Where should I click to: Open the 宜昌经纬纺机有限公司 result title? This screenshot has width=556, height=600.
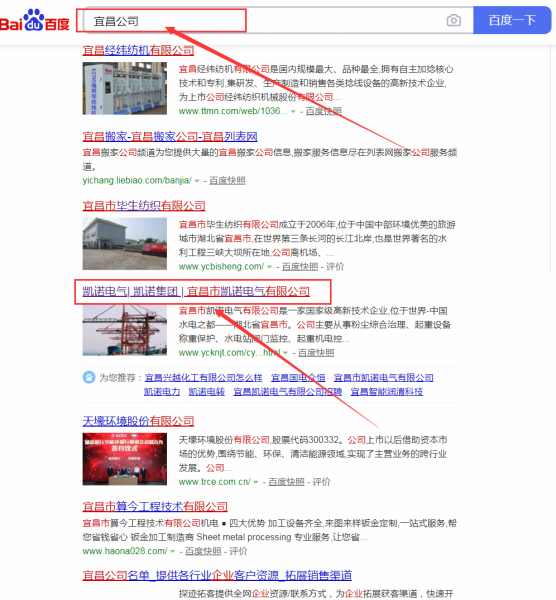click(138, 51)
